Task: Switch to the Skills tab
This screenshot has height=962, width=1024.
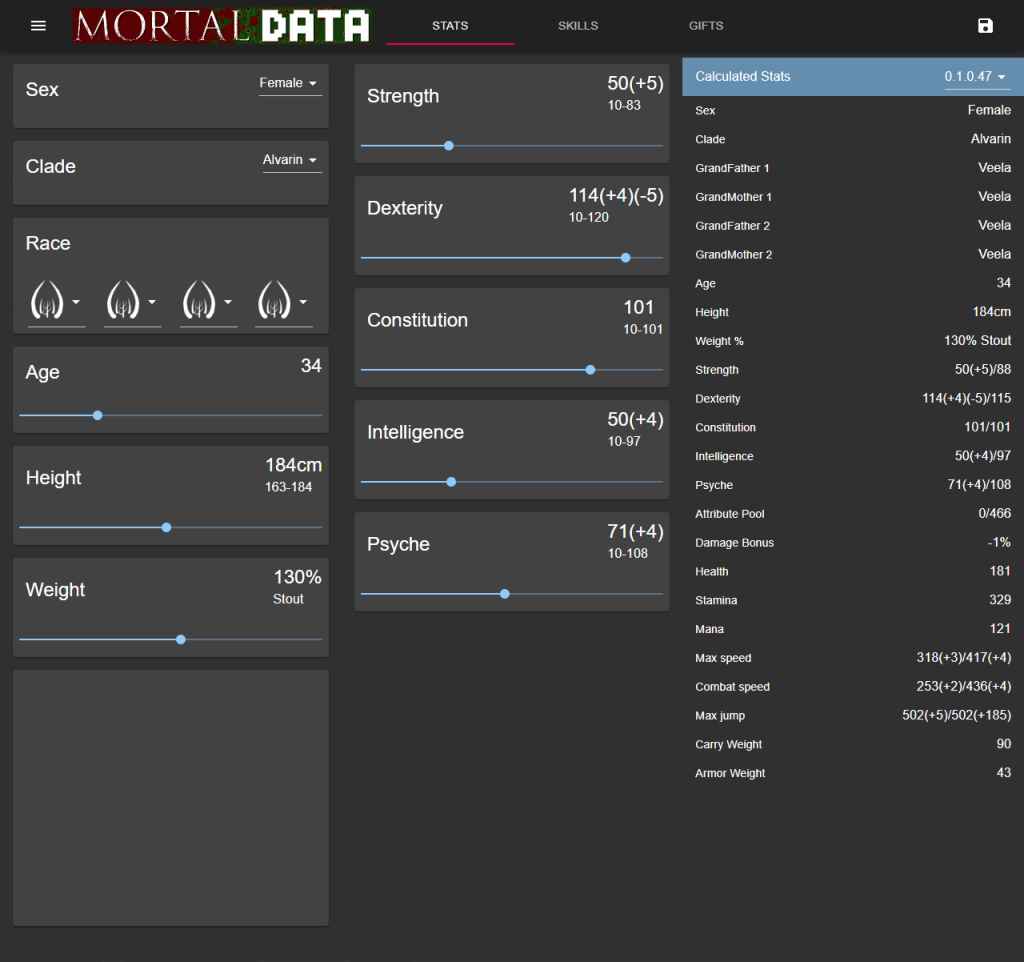Action: [578, 26]
